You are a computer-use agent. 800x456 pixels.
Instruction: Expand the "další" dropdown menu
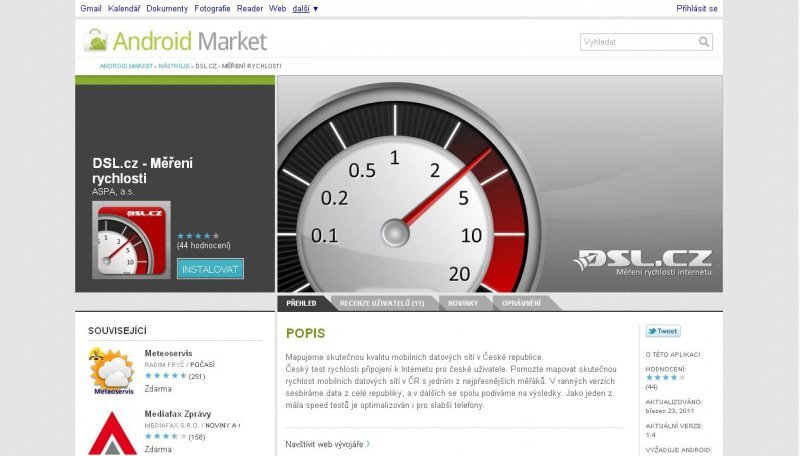tap(305, 8)
